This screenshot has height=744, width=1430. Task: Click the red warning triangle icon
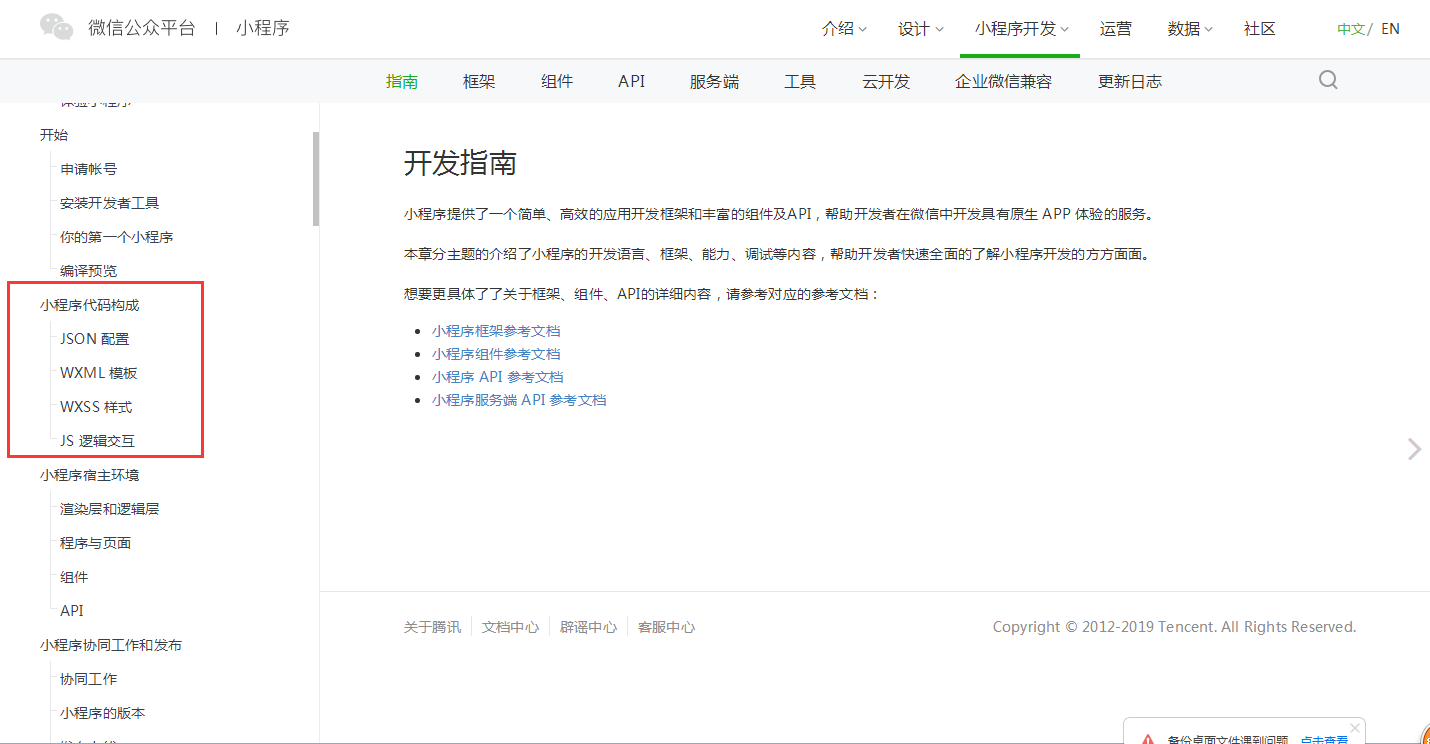[x=1147, y=739]
